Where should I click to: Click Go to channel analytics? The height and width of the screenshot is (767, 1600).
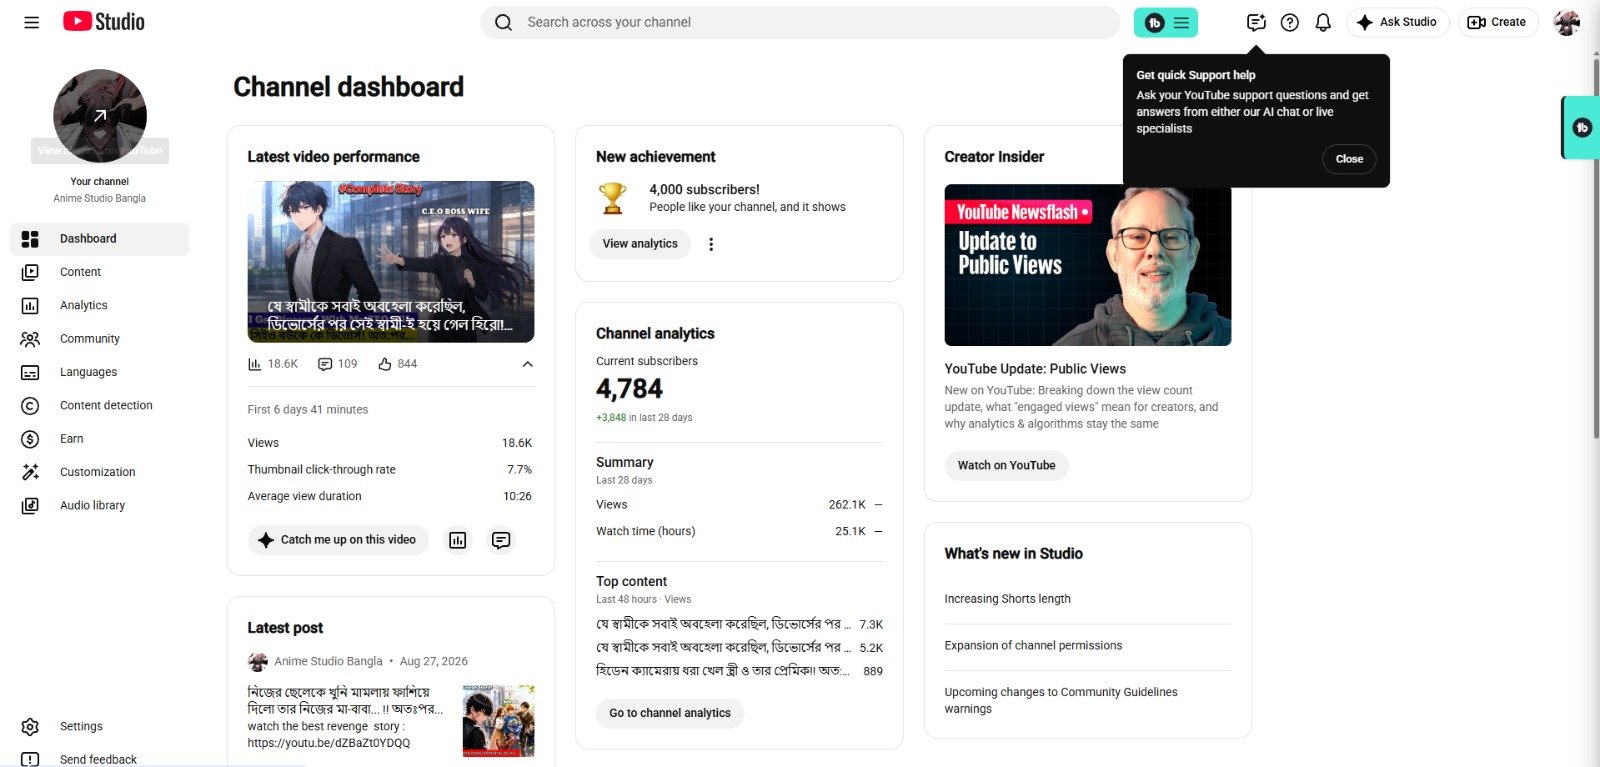(x=670, y=713)
